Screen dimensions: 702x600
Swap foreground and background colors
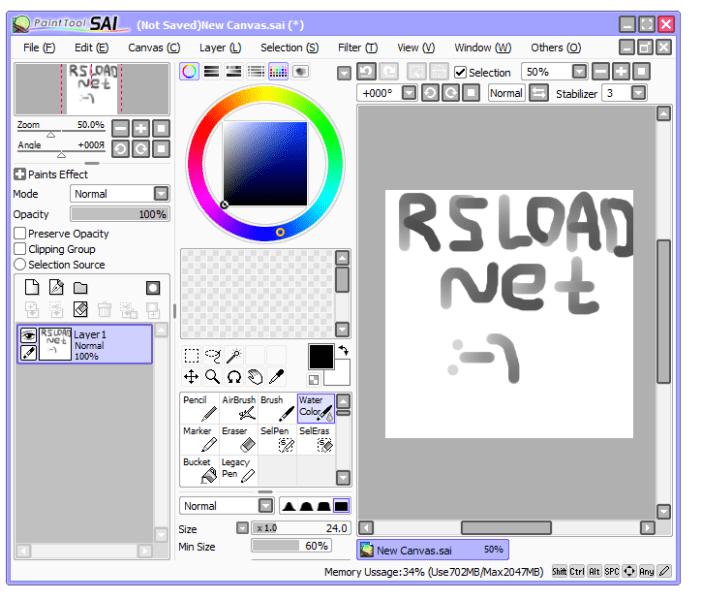pyautogui.click(x=343, y=350)
